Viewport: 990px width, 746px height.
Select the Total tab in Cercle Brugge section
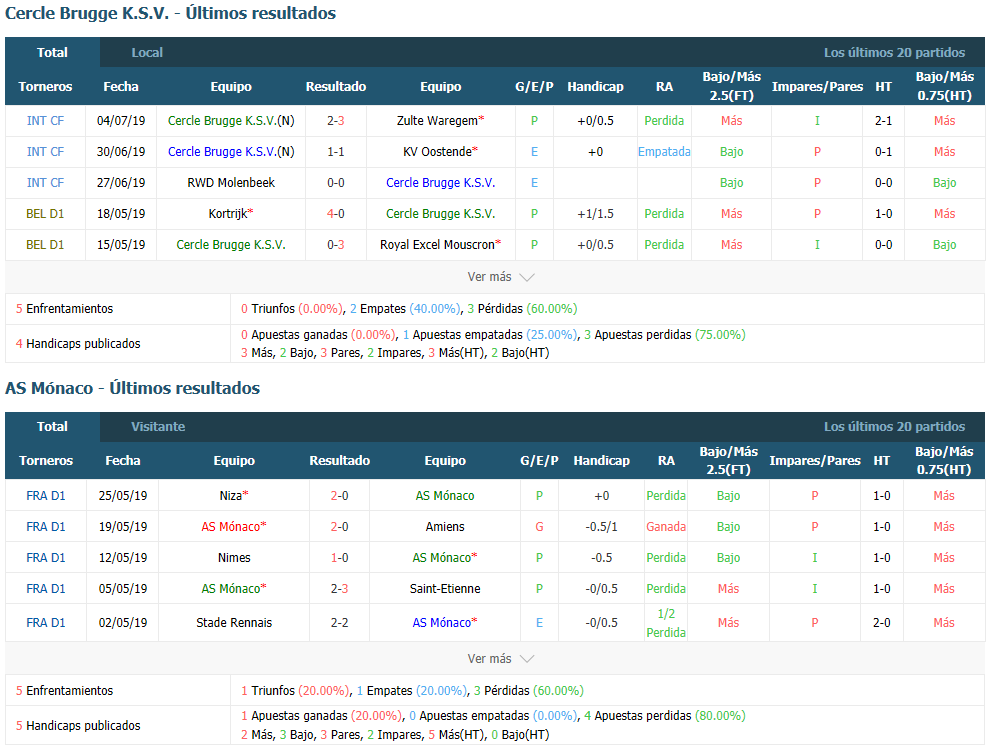click(x=52, y=52)
